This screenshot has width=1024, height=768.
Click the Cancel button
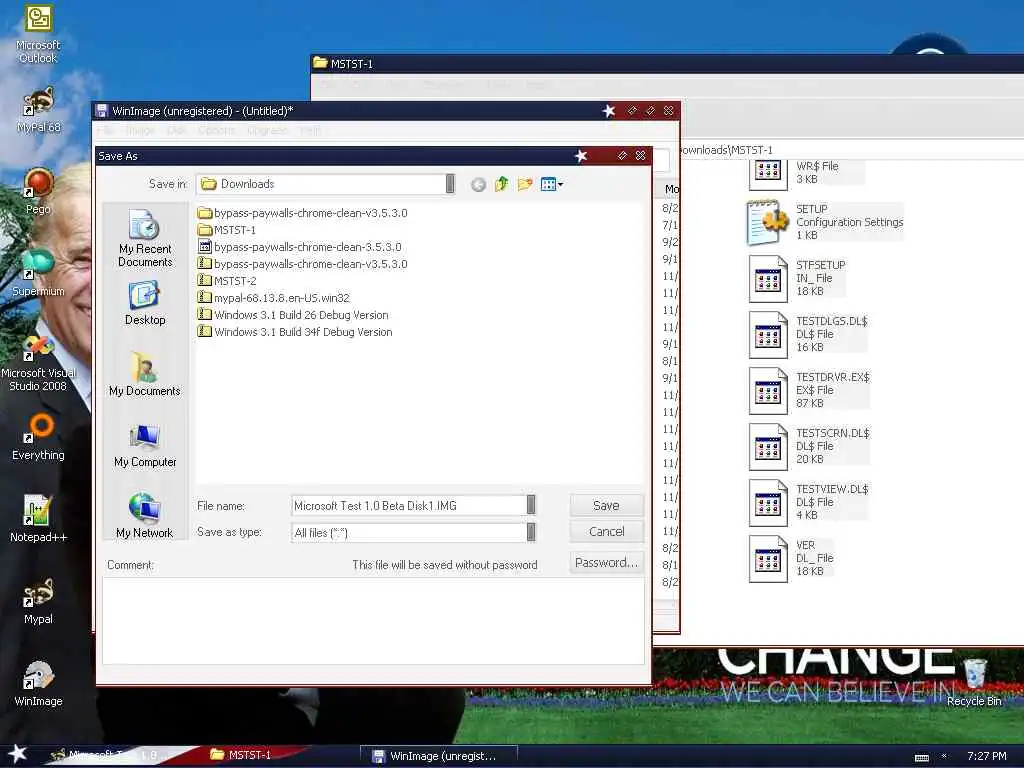pyautogui.click(x=606, y=532)
